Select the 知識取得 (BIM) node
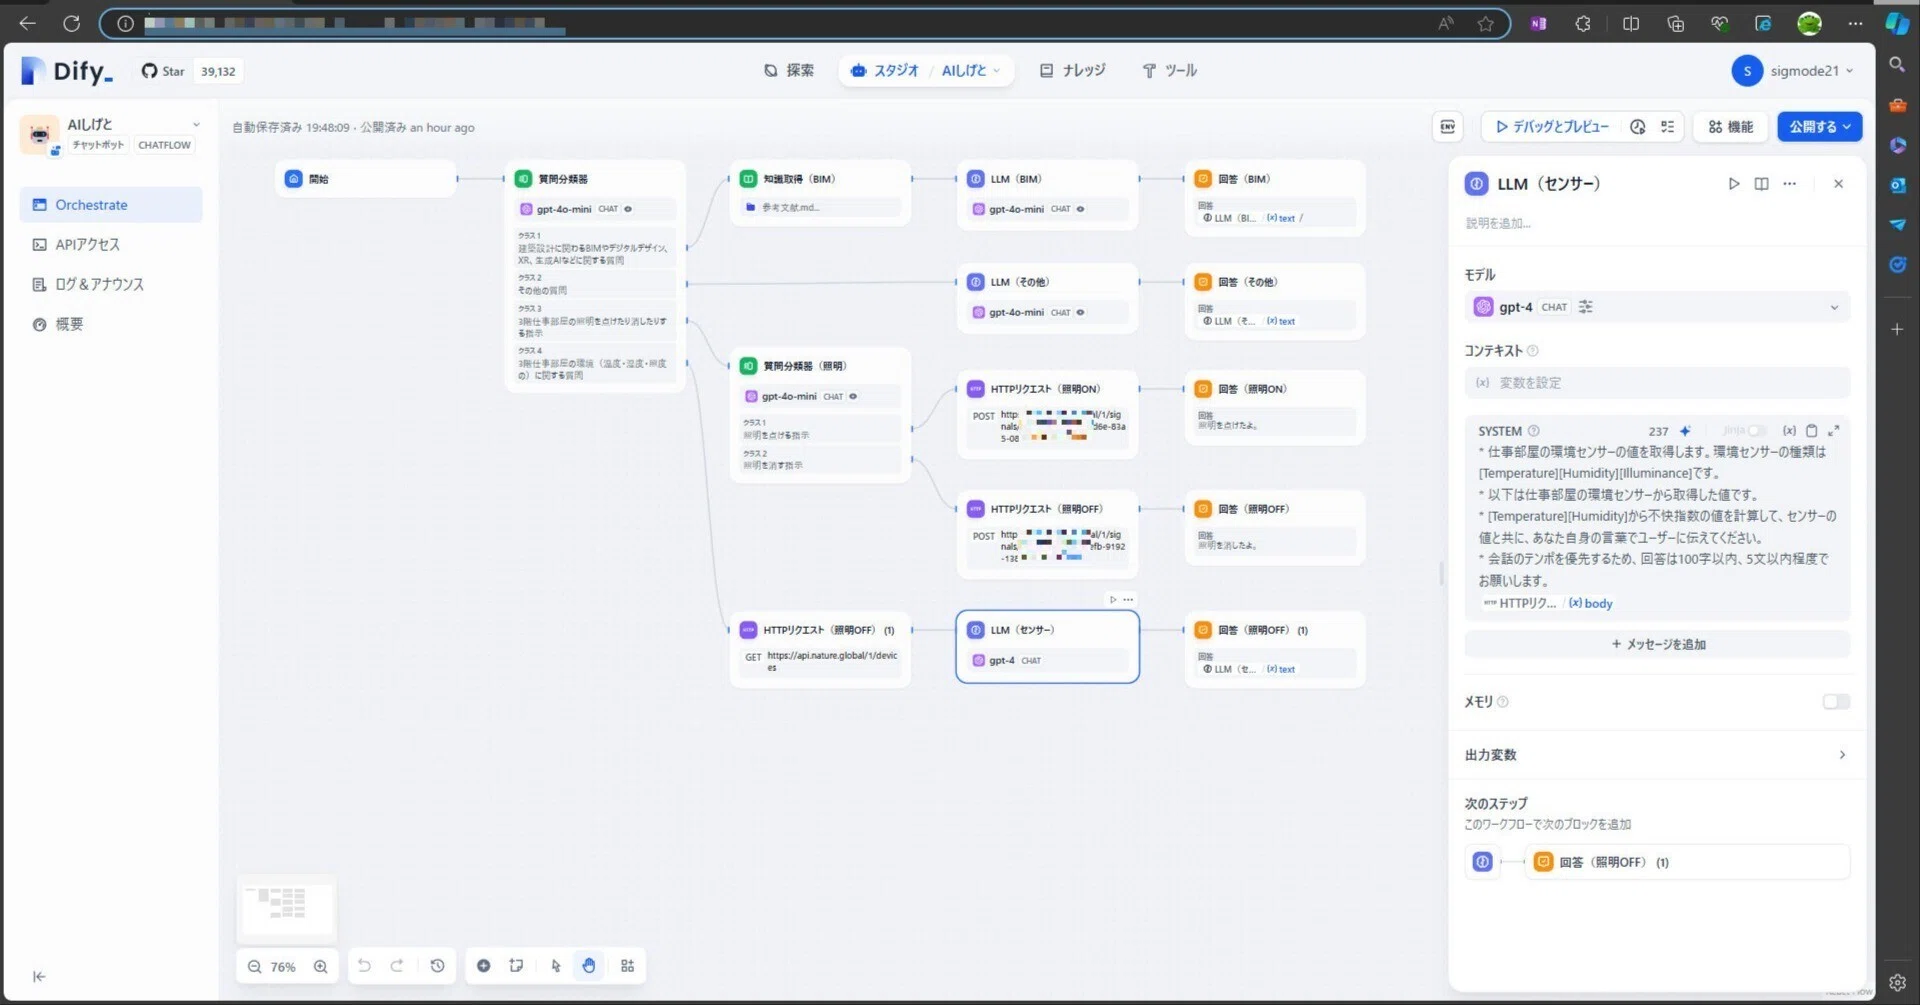Viewport: 1920px width, 1005px height. point(820,192)
